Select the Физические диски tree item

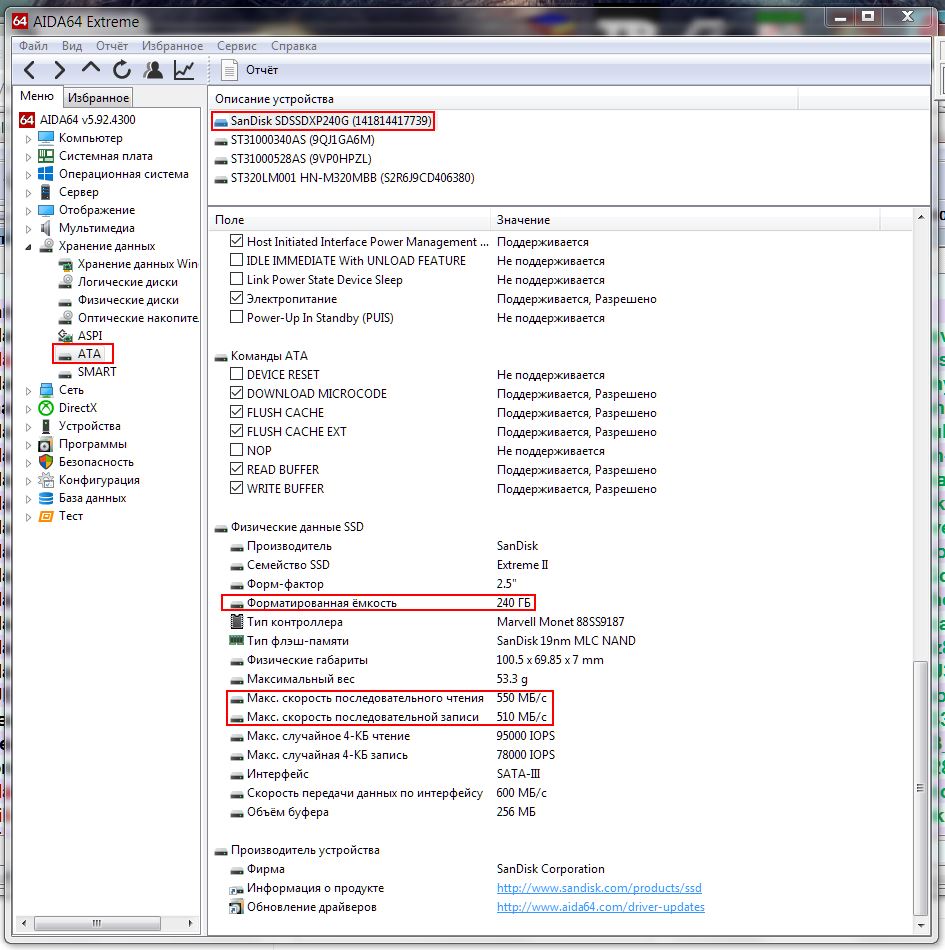click(x=128, y=300)
